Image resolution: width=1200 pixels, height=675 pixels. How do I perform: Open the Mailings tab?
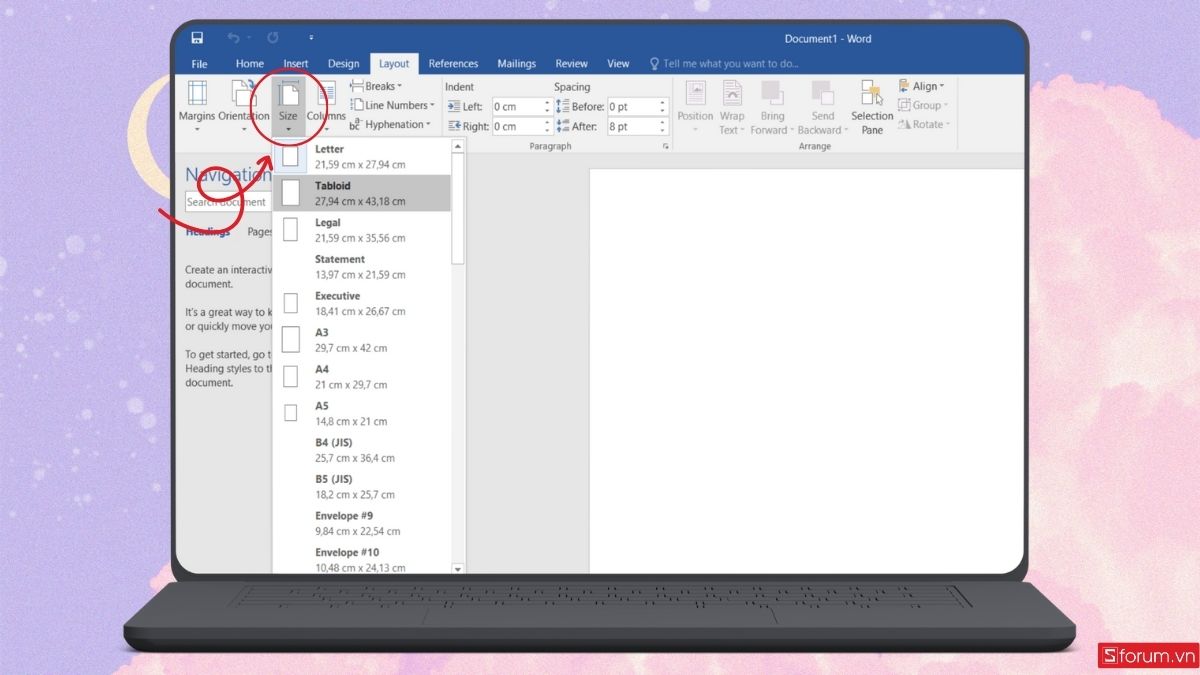coord(516,63)
